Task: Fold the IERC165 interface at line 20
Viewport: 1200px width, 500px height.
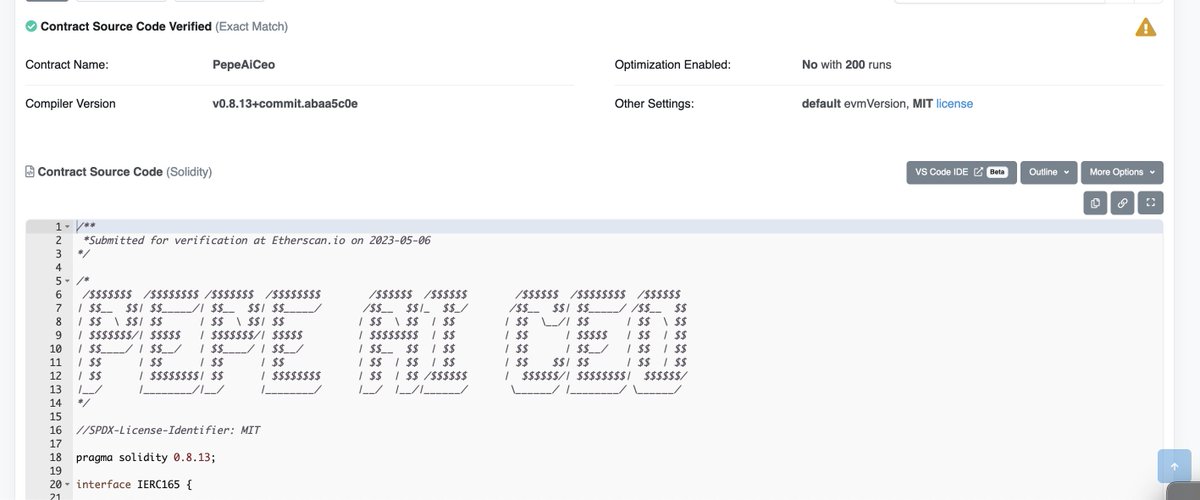Action: tap(67, 484)
